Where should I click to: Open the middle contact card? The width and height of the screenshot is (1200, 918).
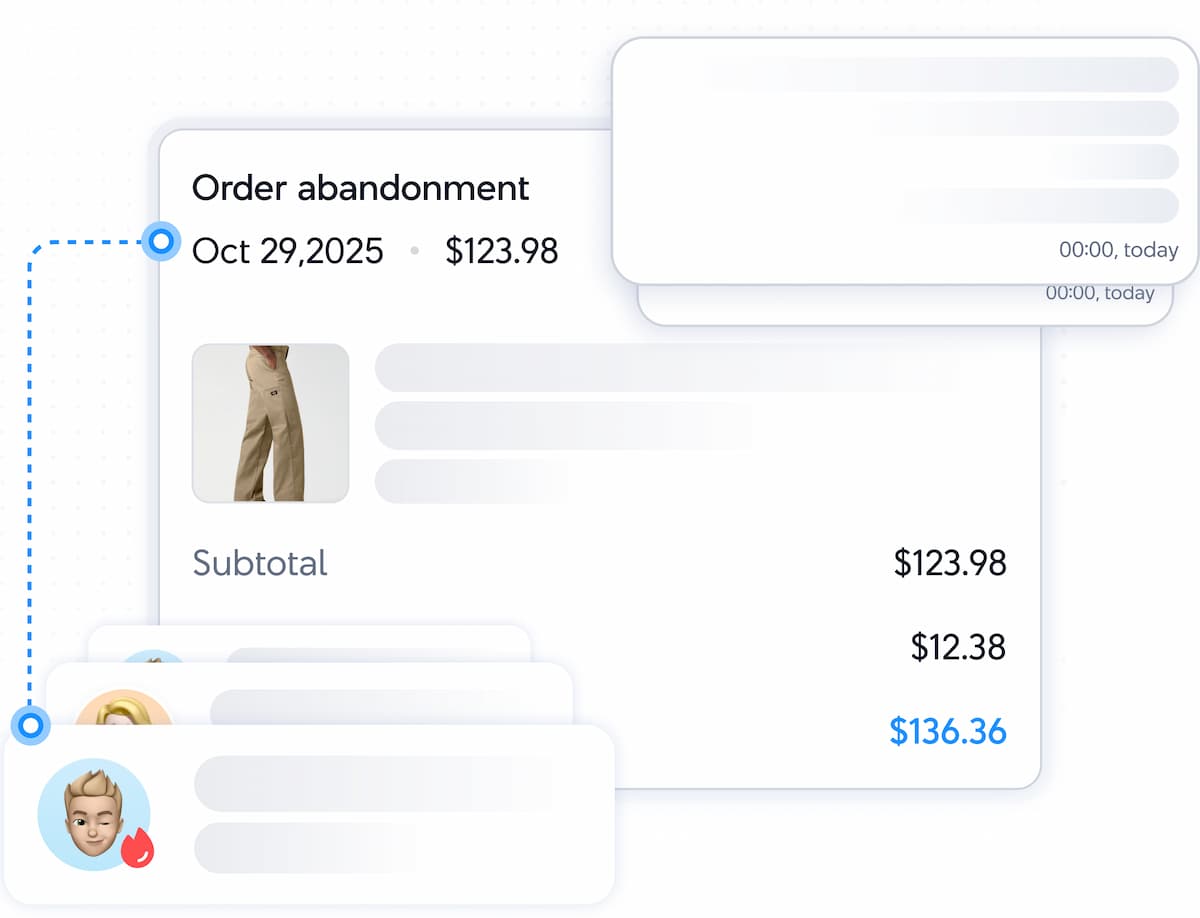pos(310,694)
